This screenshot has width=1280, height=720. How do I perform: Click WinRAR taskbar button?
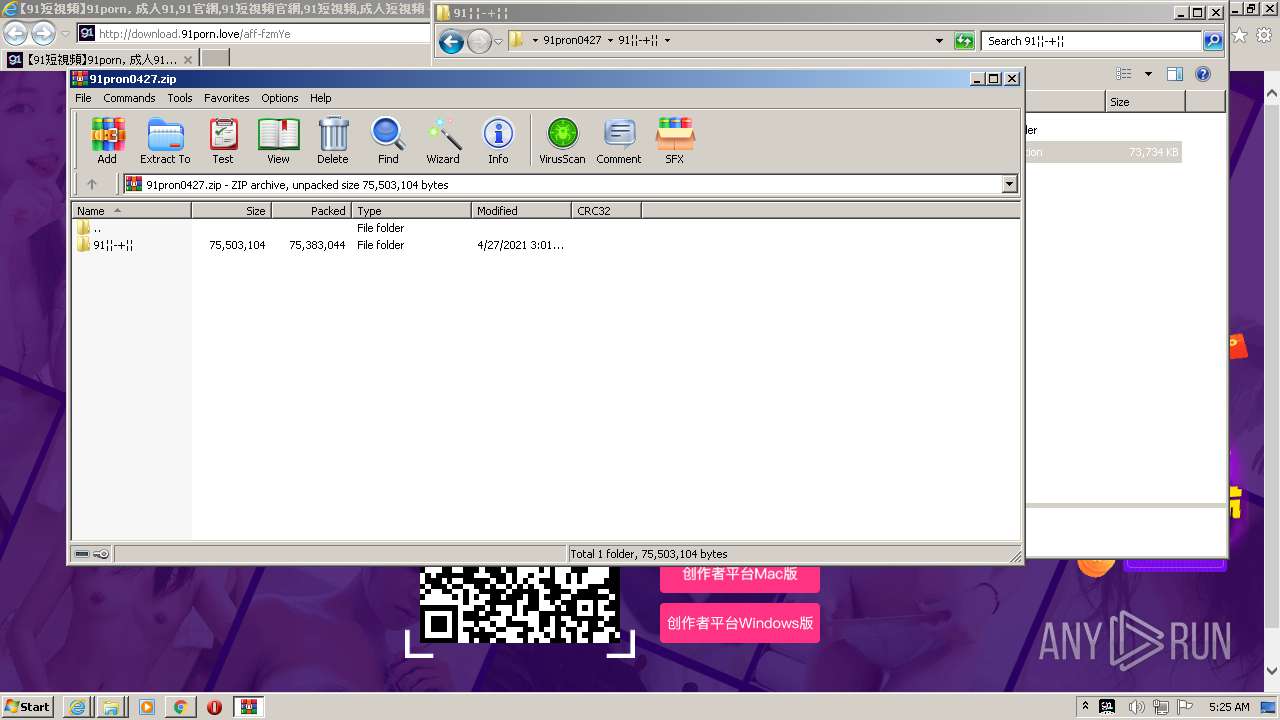coord(249,706)
